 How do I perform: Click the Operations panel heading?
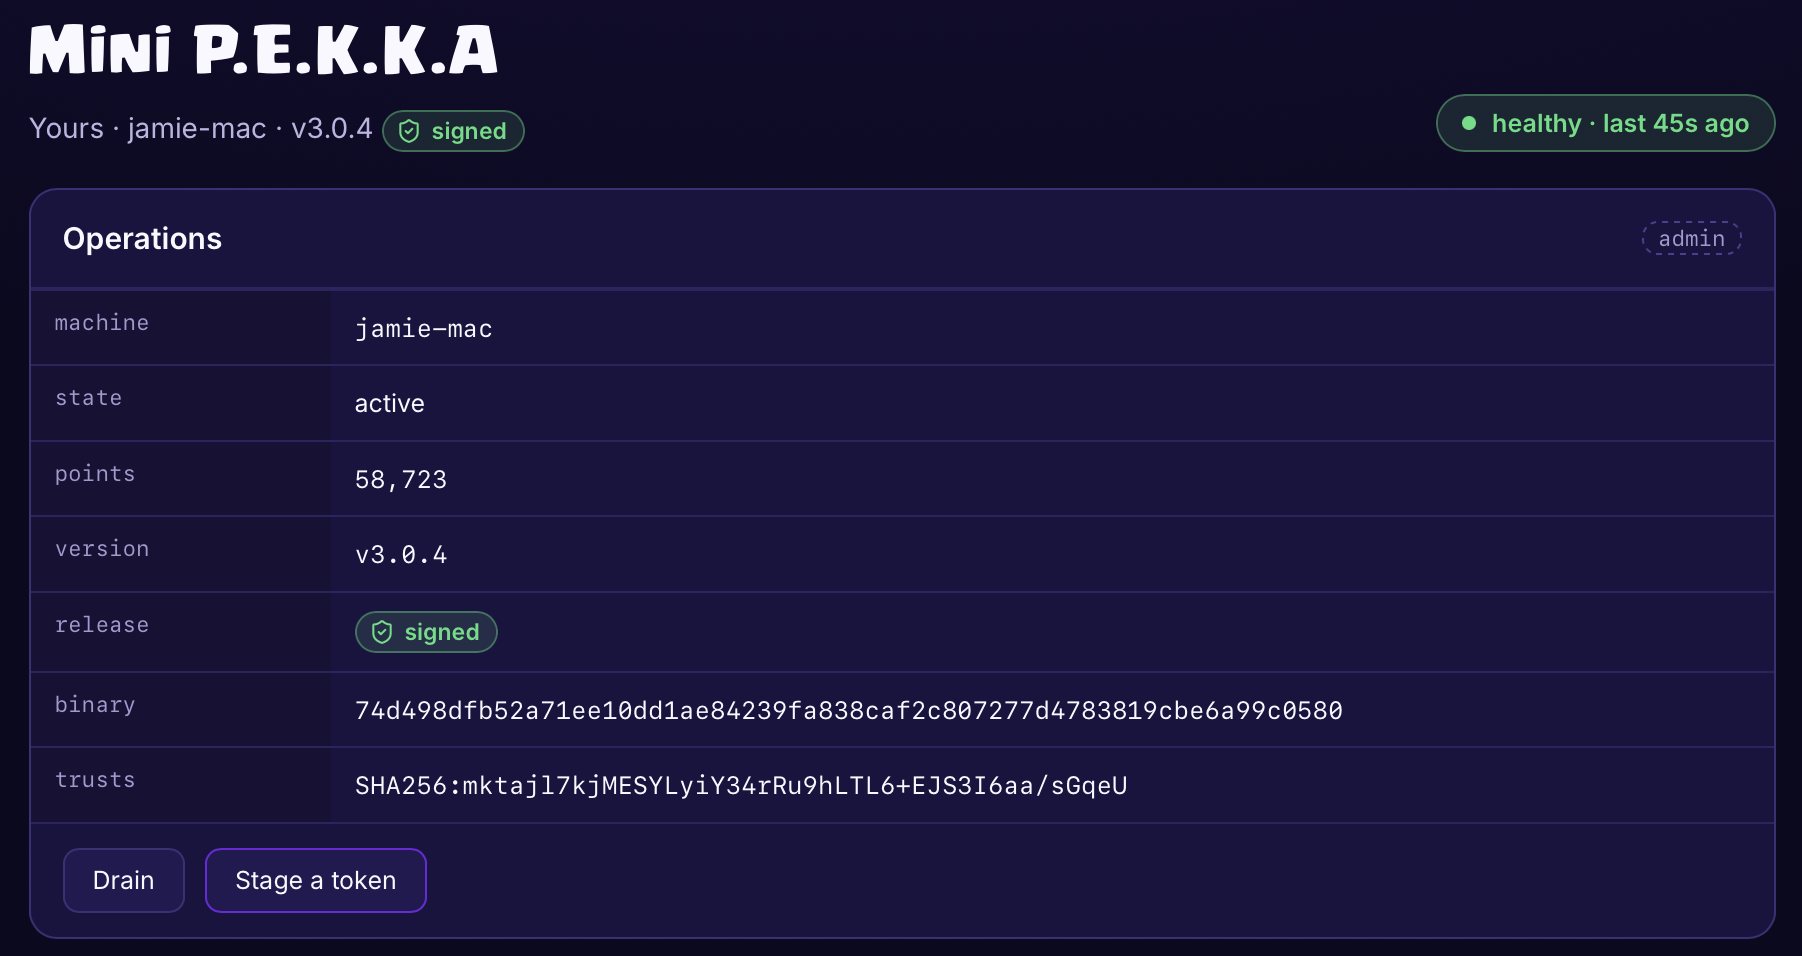pos(143,238)
